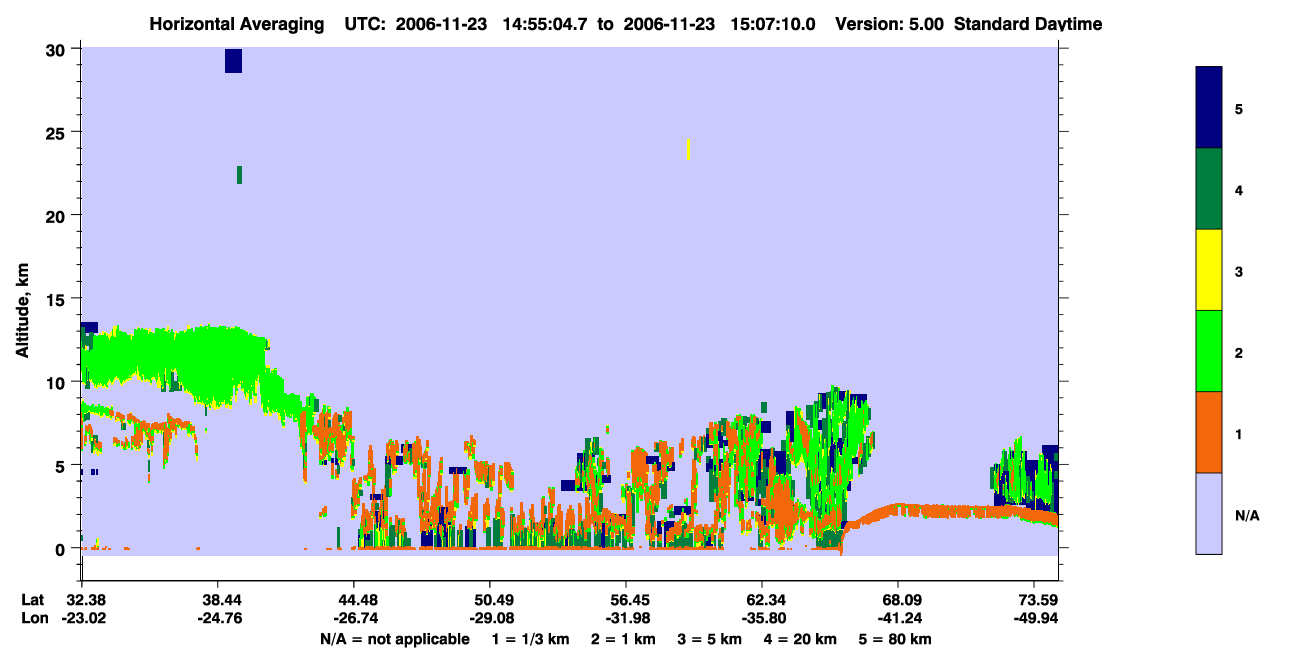Click the small yellow mark near 24 km altitude
This screenshot has width=1300, height=667.
[689, 149]
